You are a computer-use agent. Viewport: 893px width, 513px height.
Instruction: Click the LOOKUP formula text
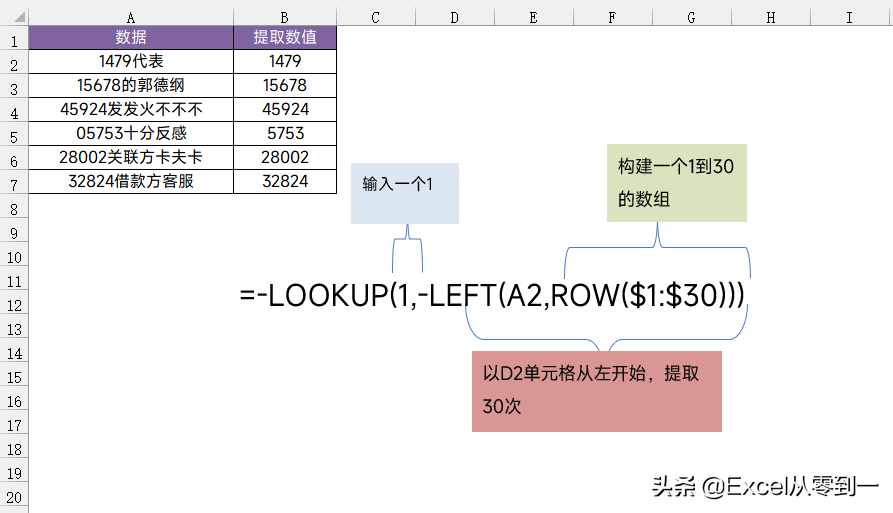492,296
